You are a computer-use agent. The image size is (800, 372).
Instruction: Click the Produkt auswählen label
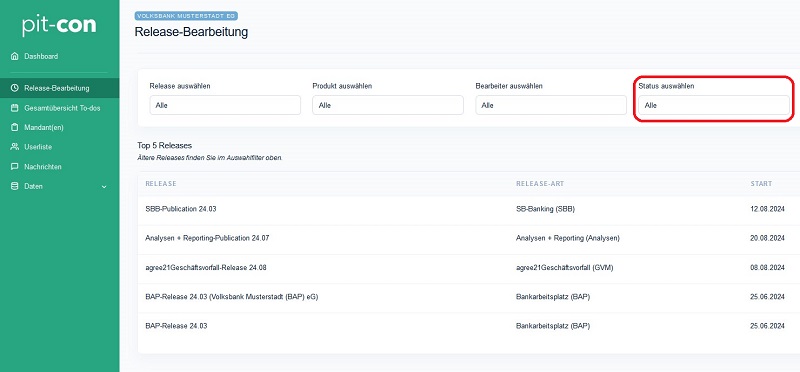point(342,86)
